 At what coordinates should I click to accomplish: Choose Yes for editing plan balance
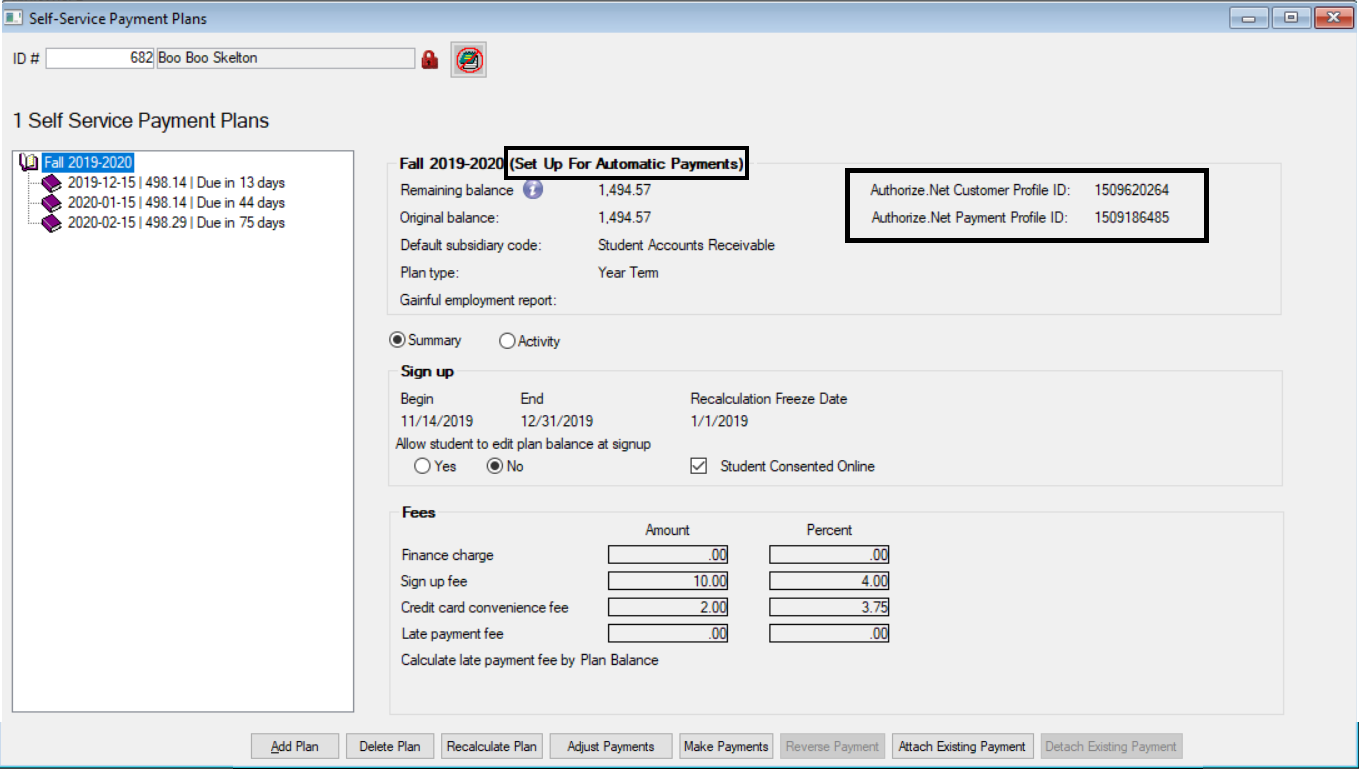[x=423, y=466]
